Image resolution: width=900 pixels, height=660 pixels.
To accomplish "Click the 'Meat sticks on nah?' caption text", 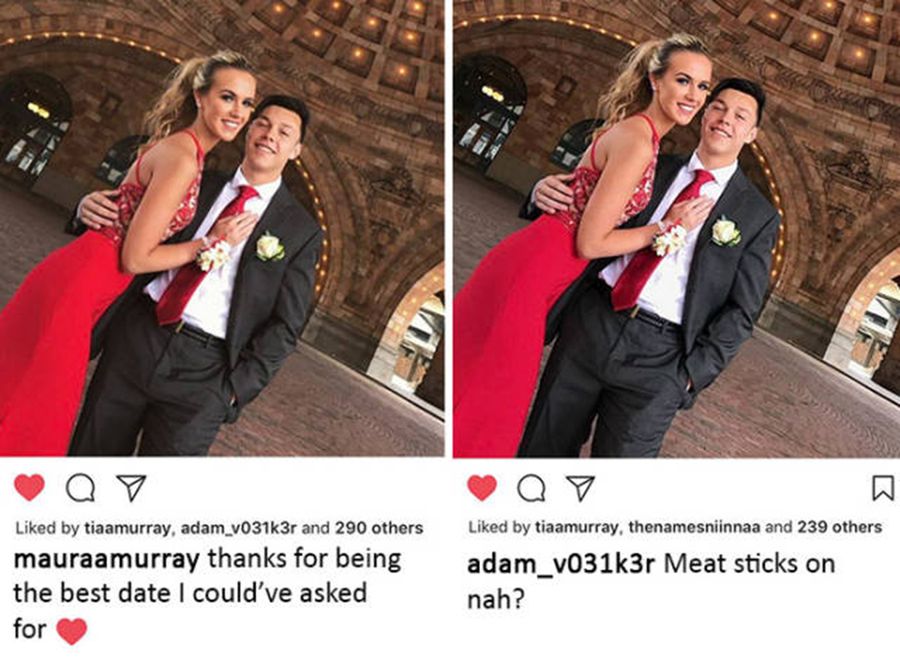I will coord(651,582).
